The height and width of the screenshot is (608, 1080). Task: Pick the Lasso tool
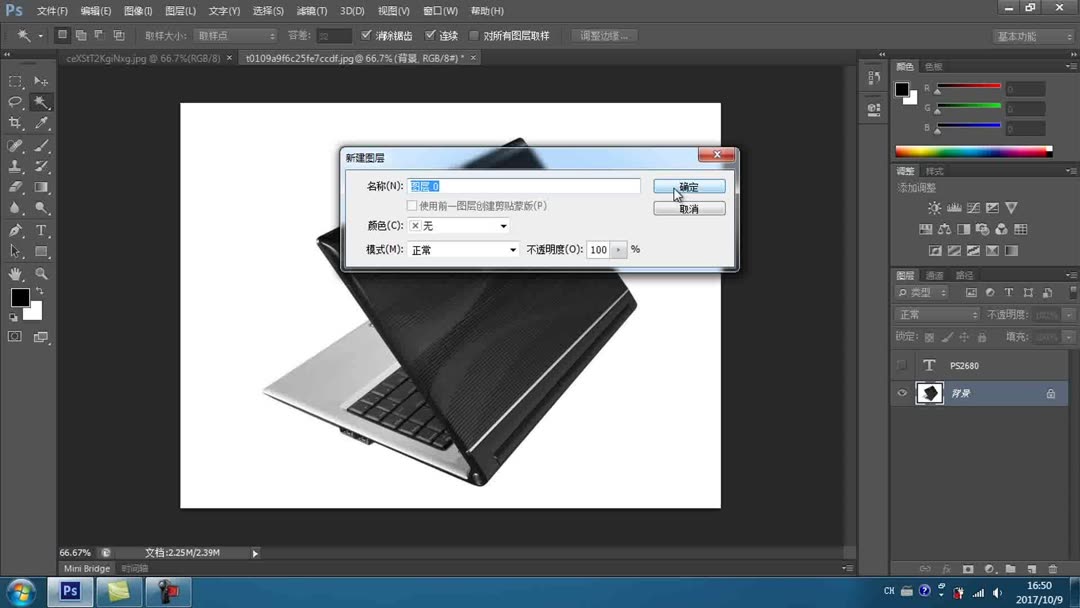(14, 102)
